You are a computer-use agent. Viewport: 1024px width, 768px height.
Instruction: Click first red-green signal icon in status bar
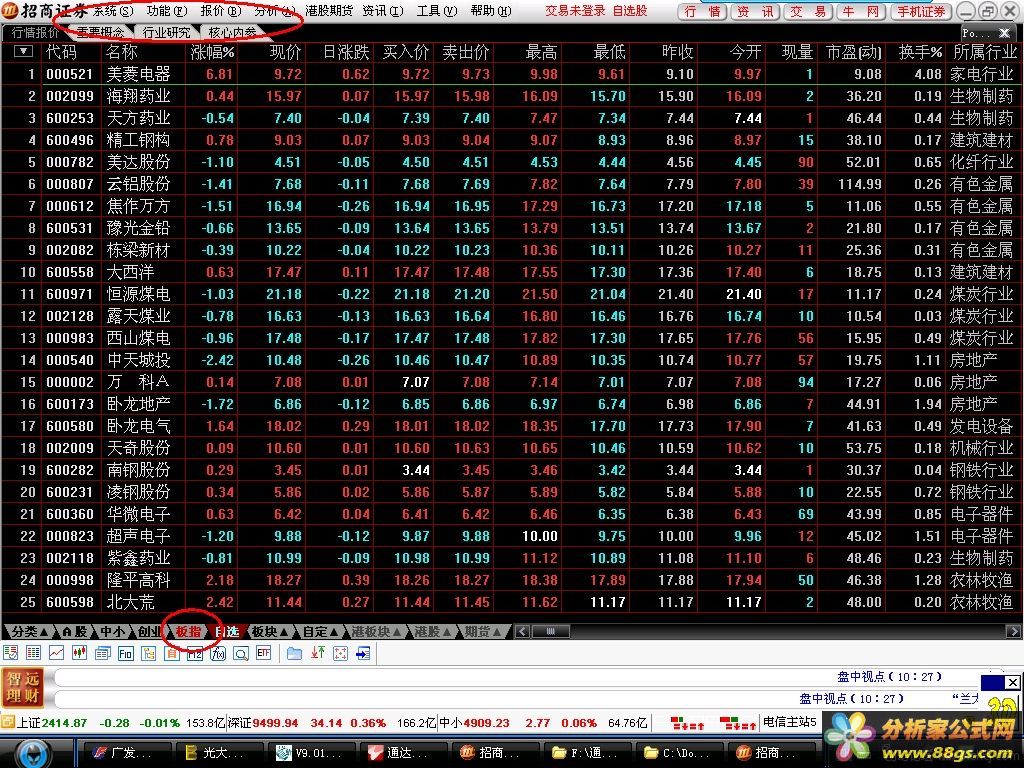point(688,723)
